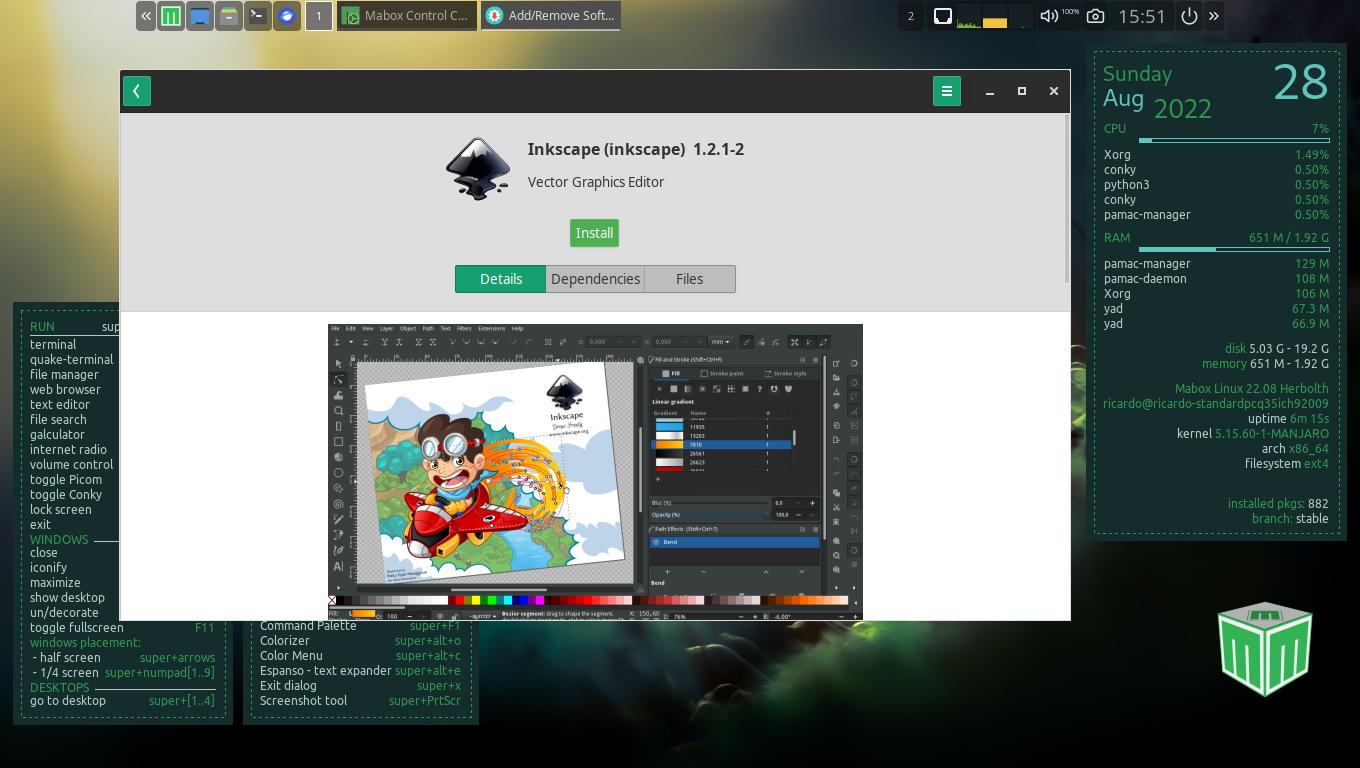Close the Pamac software window
1360x768 pixels.
tap(1053, 91)
